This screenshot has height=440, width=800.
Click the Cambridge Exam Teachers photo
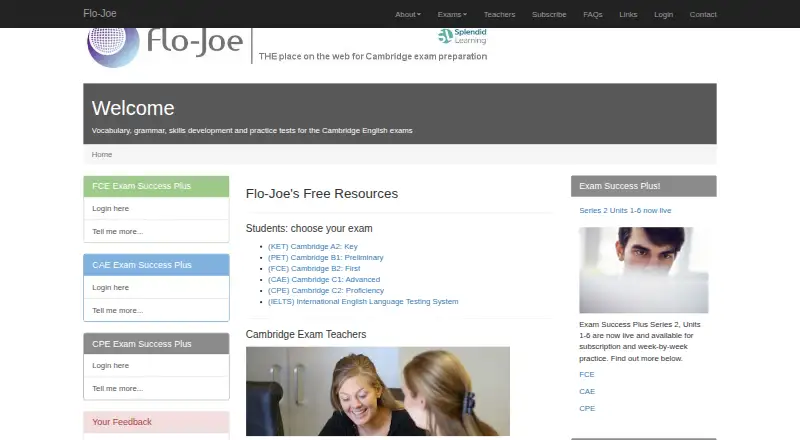coord(378,391)
